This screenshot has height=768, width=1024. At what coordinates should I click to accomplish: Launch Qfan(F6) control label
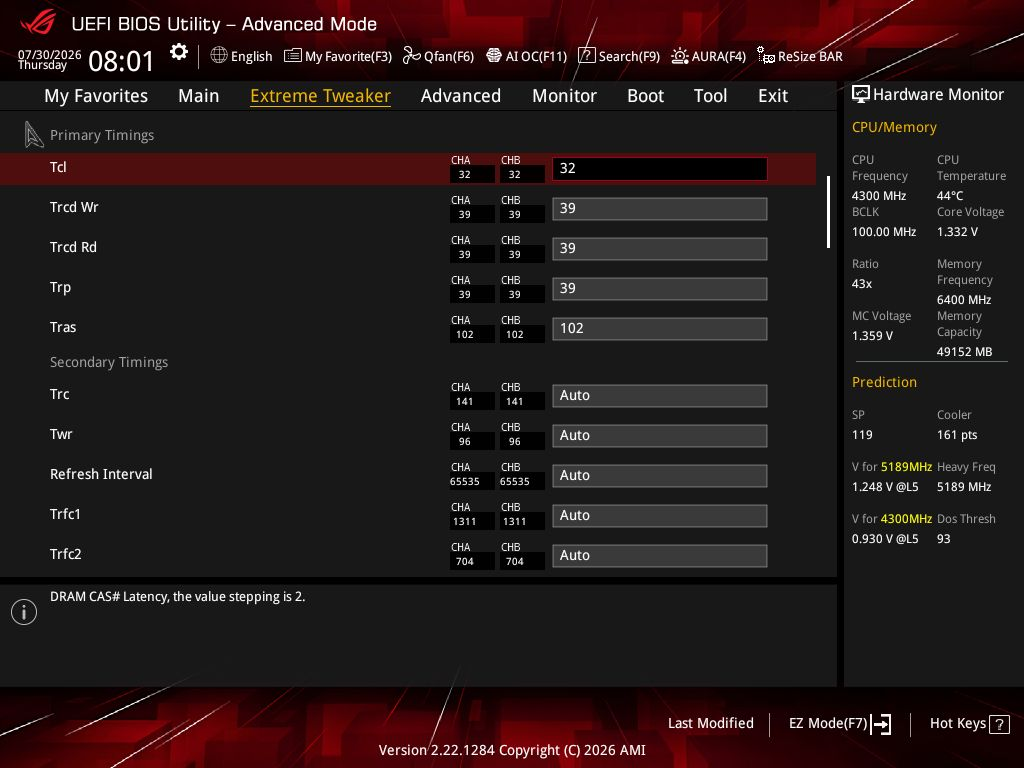449,56
